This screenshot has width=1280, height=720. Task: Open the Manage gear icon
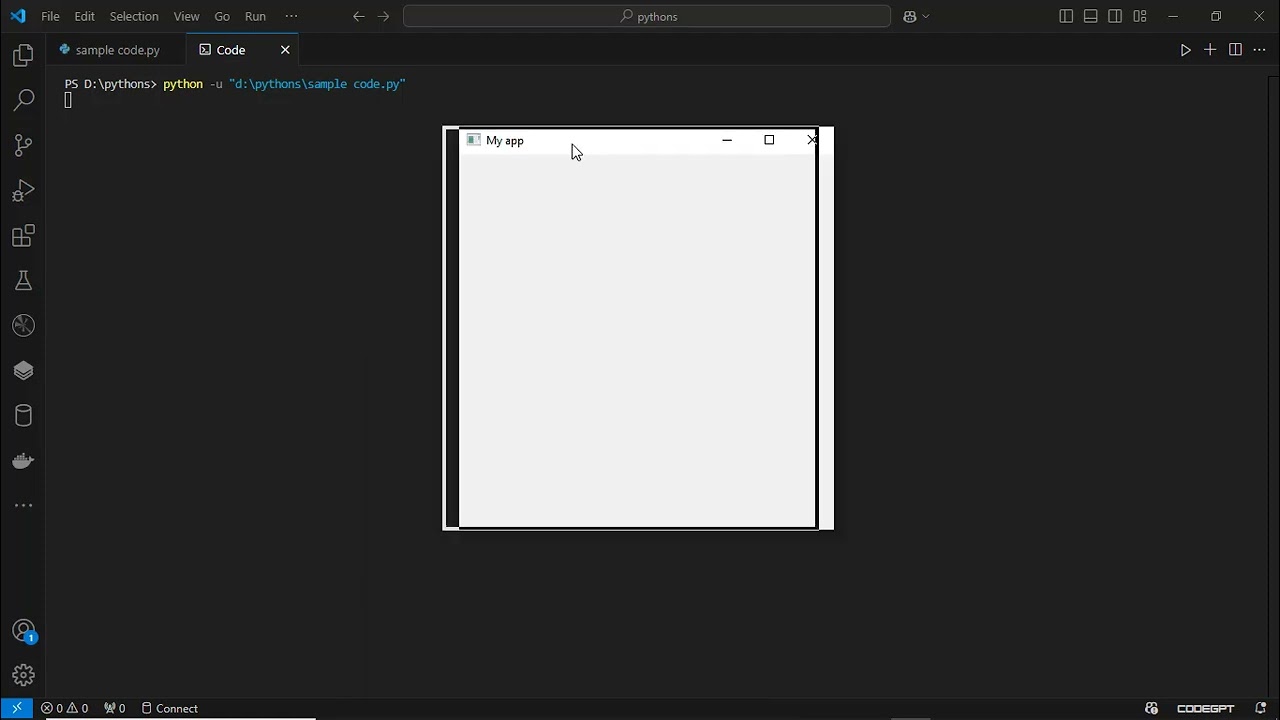pyautogui.click(x=23, y=675)
